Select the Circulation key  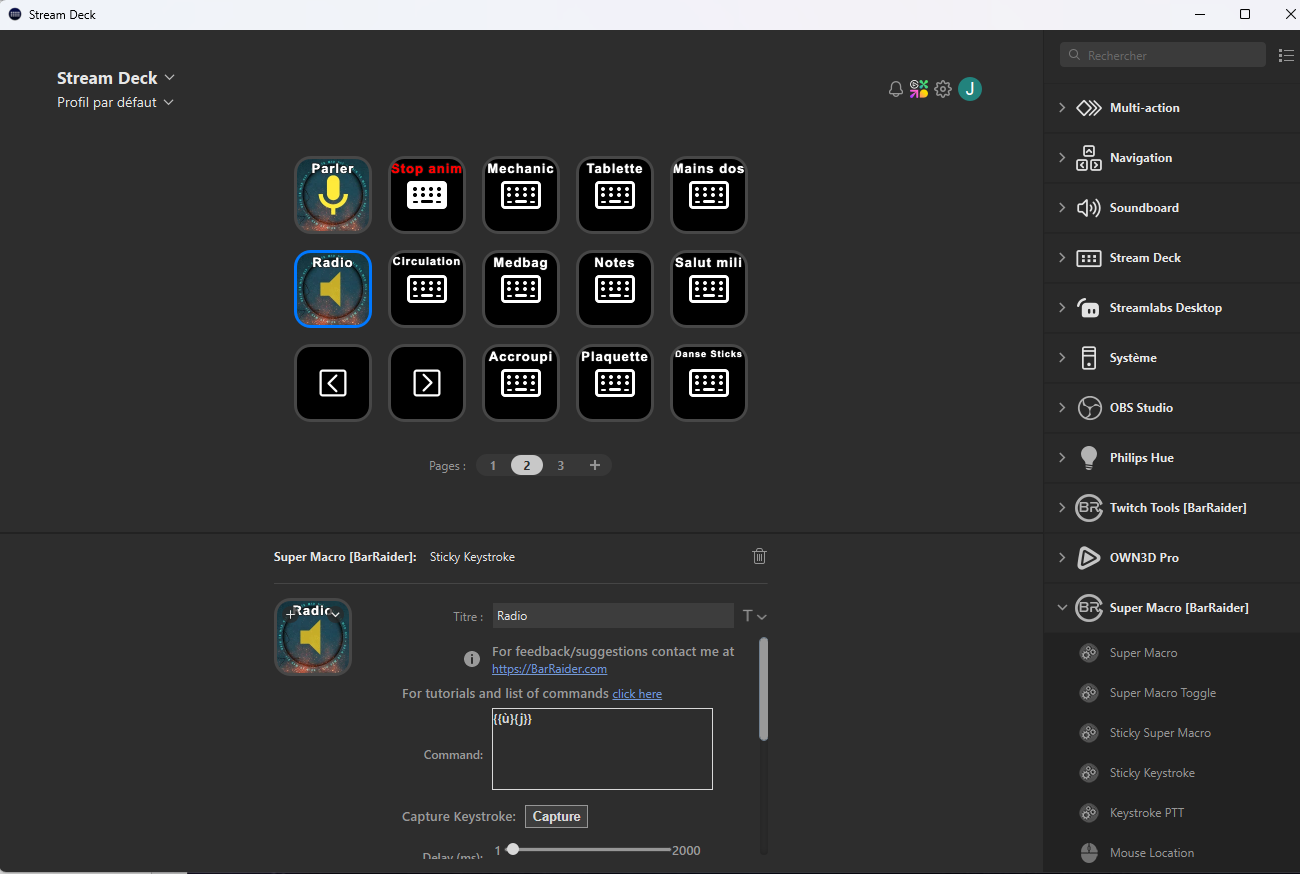(427, 289)
